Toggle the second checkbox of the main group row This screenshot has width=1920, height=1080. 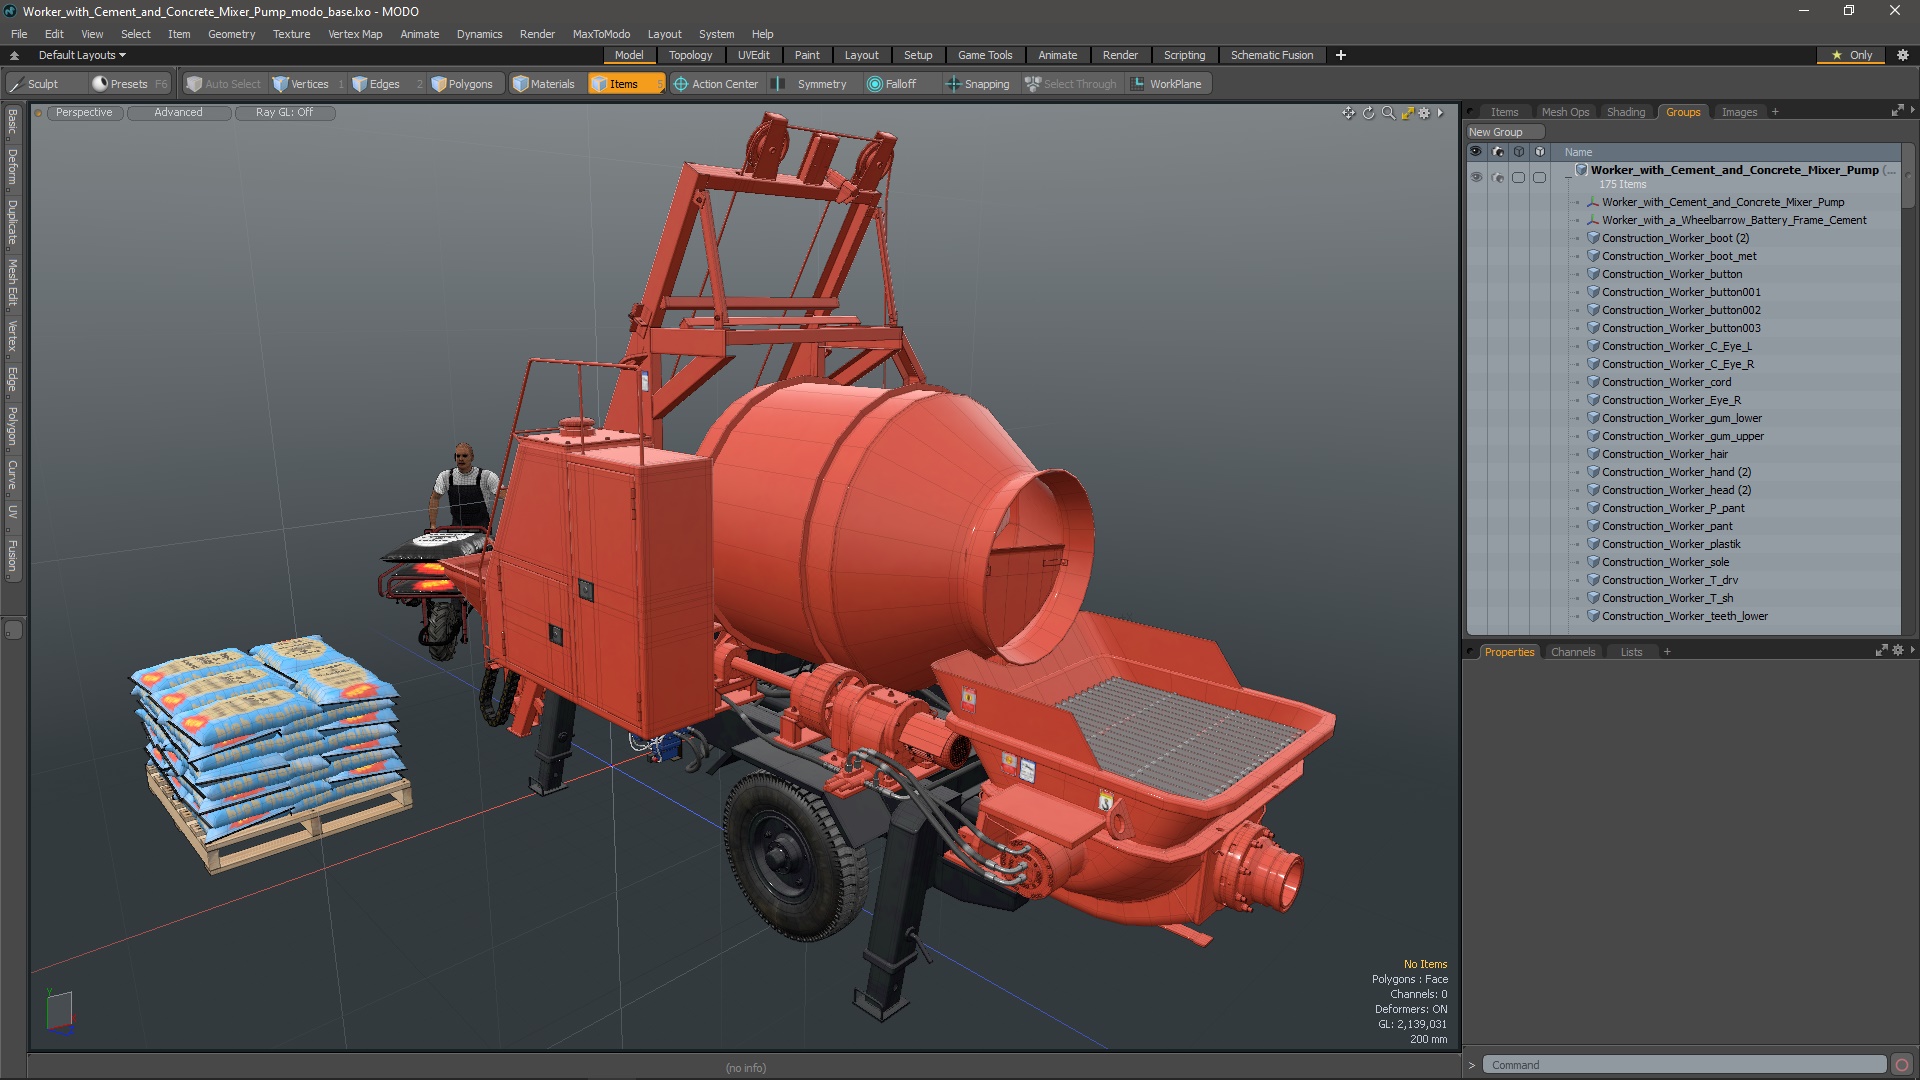coord(1539,177)
